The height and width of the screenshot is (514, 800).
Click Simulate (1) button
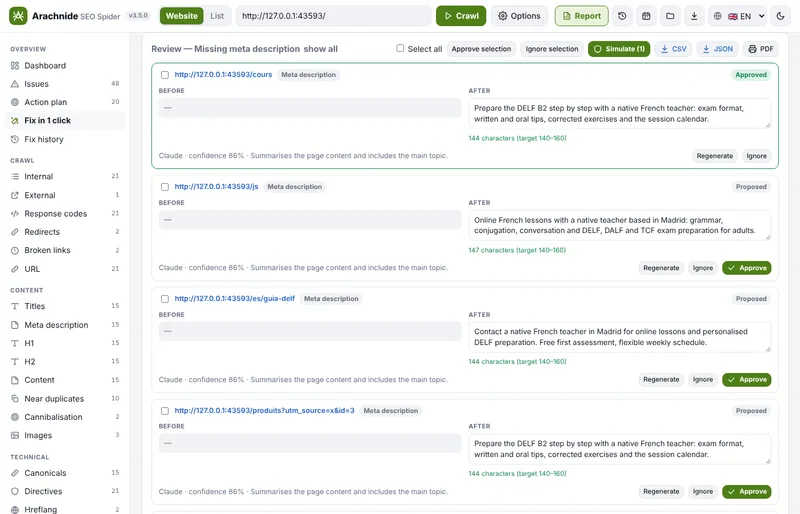tap(619, 49)
